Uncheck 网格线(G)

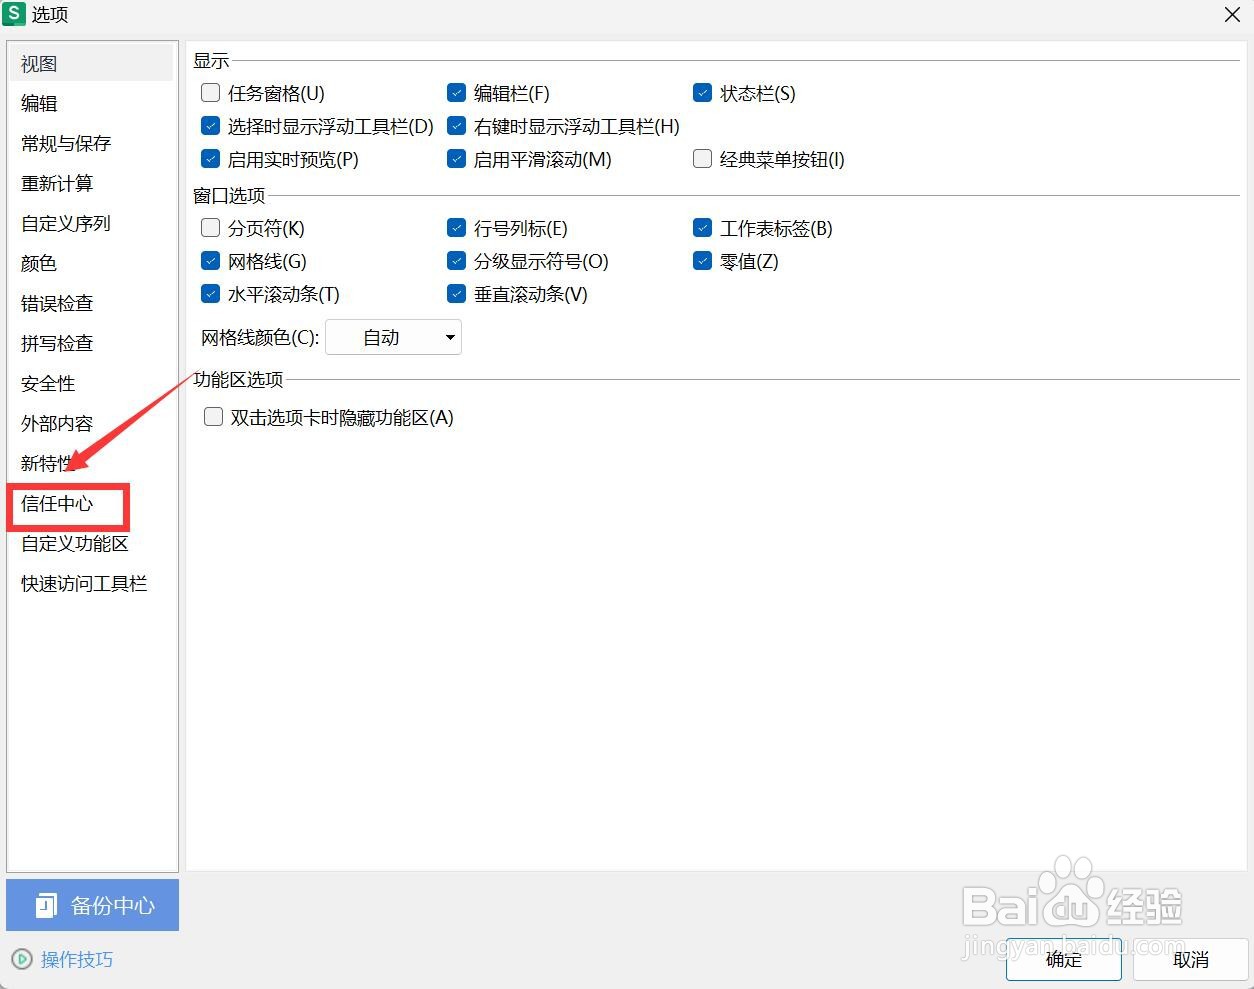tap(210, 261)
